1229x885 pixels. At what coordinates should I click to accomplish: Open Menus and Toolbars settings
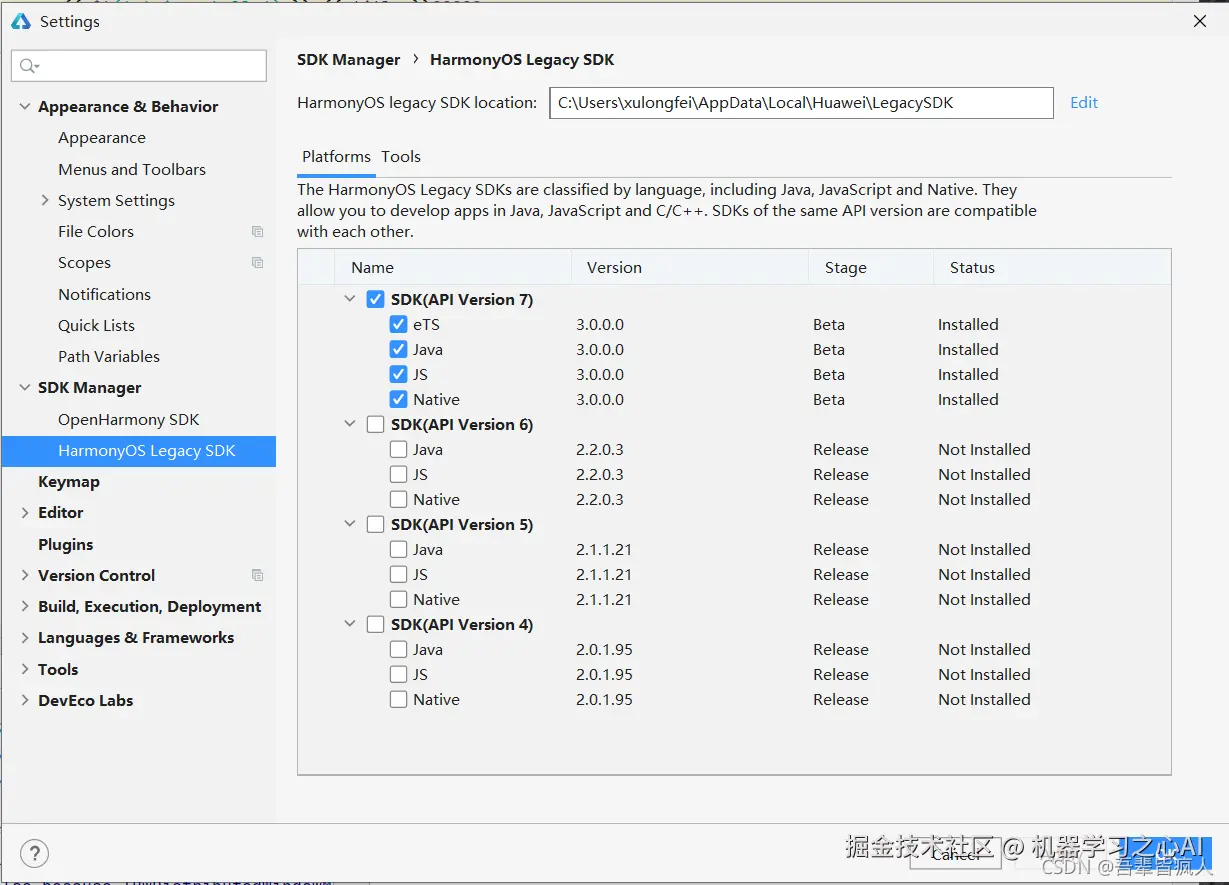click(132, 169)
